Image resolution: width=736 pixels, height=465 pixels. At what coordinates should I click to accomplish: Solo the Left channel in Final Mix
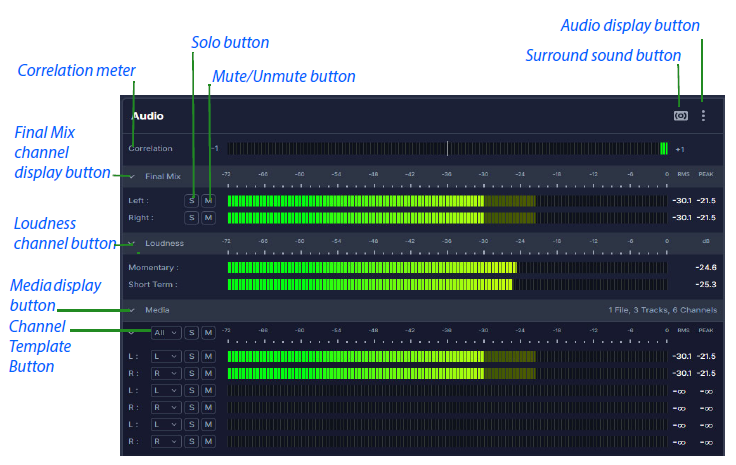[191, 201]
